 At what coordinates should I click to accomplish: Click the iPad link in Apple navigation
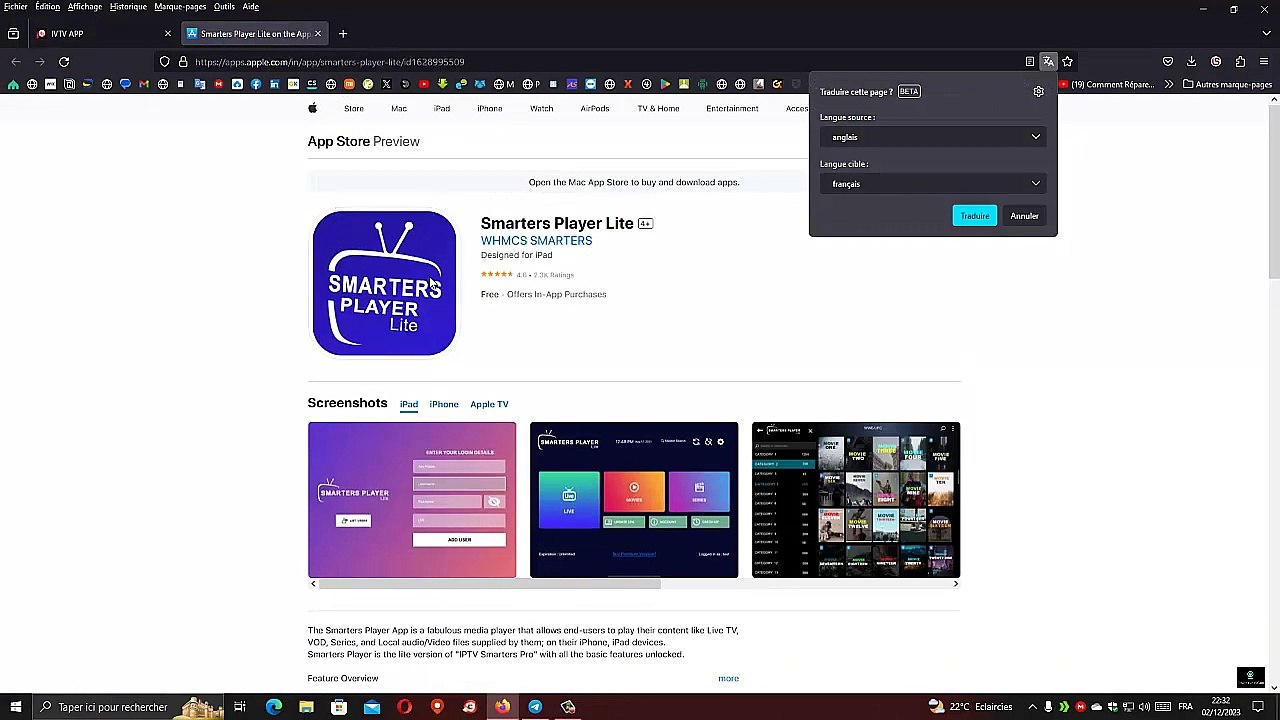tap(442, 108)
